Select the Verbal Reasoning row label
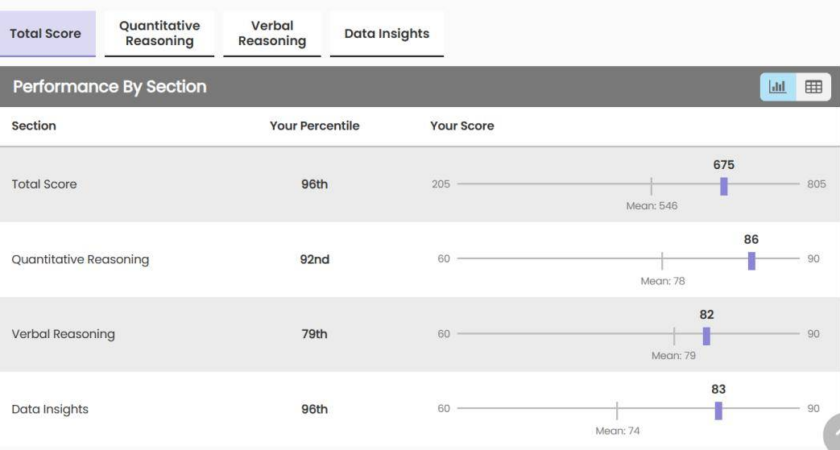The width and height of the screenshot is (840, 450). 63,334
